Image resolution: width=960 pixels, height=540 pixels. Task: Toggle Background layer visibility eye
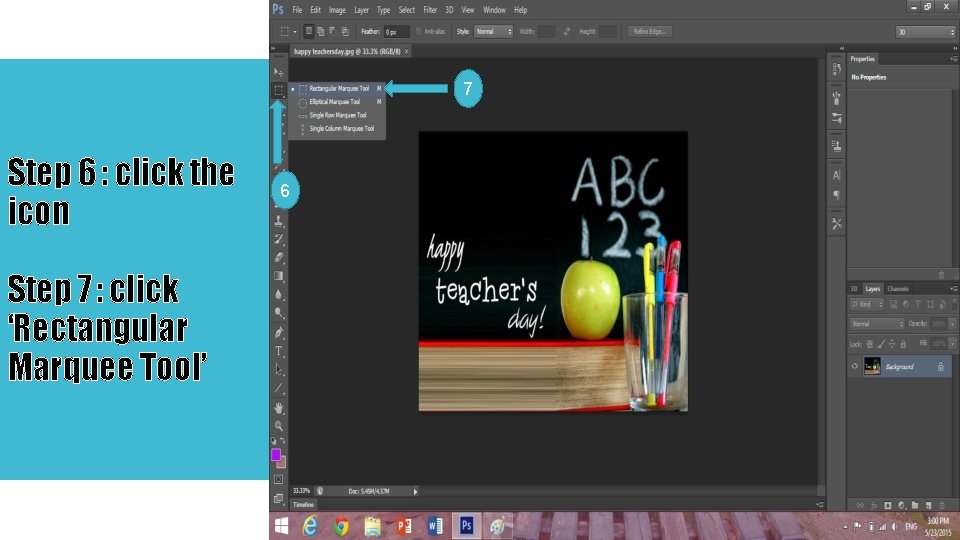coord(855,366)
